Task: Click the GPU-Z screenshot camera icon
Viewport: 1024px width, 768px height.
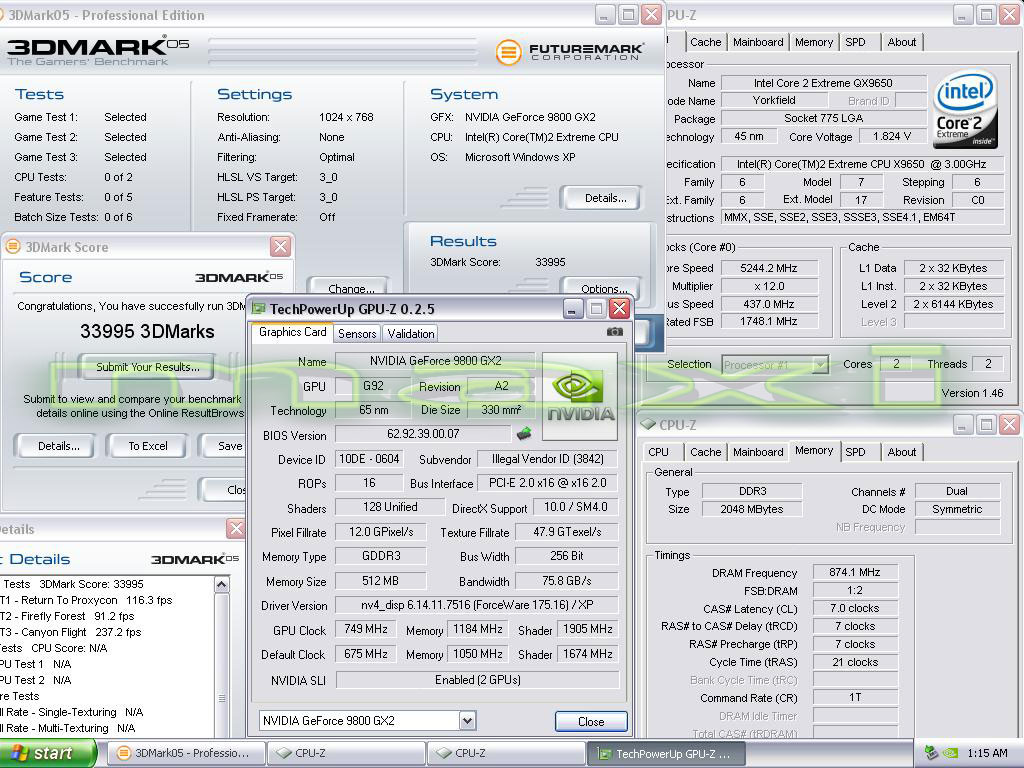Action: click(614, 332)
